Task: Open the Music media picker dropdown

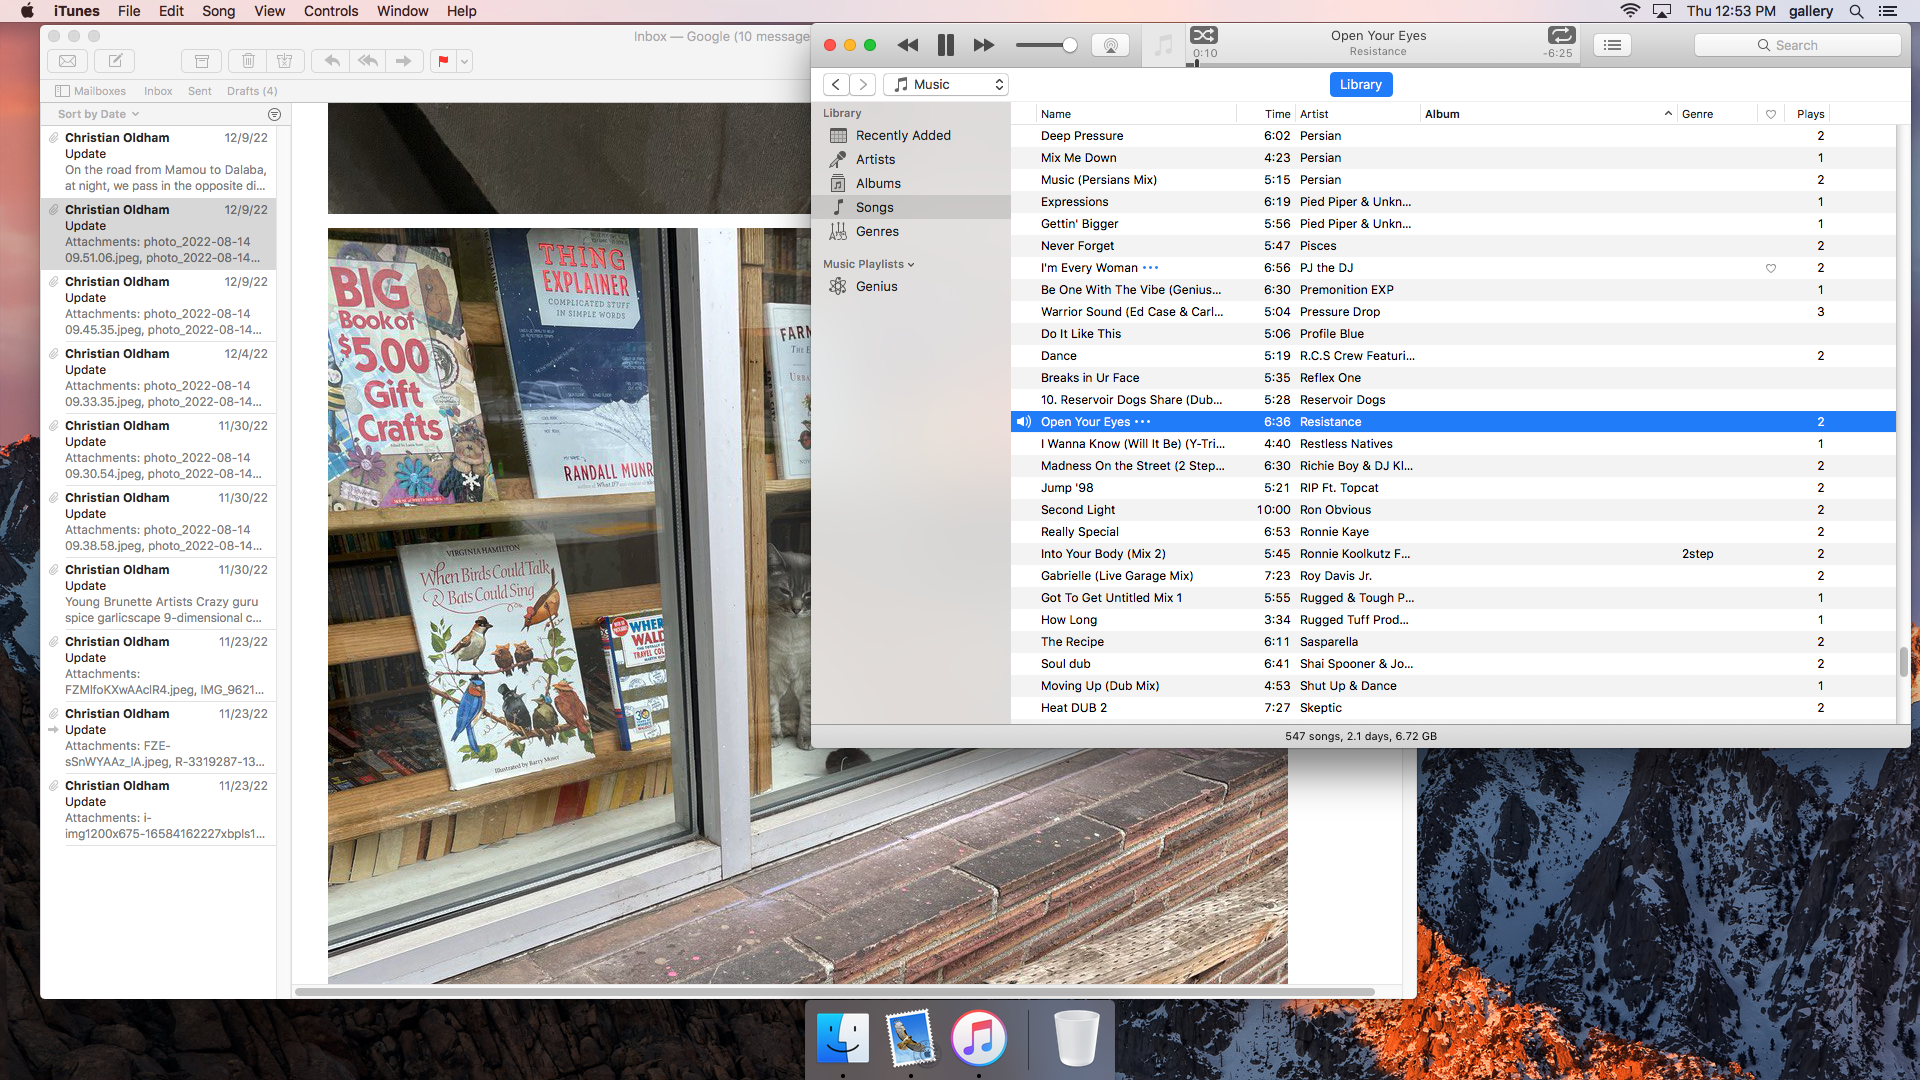Action: [x=946, y=84]
